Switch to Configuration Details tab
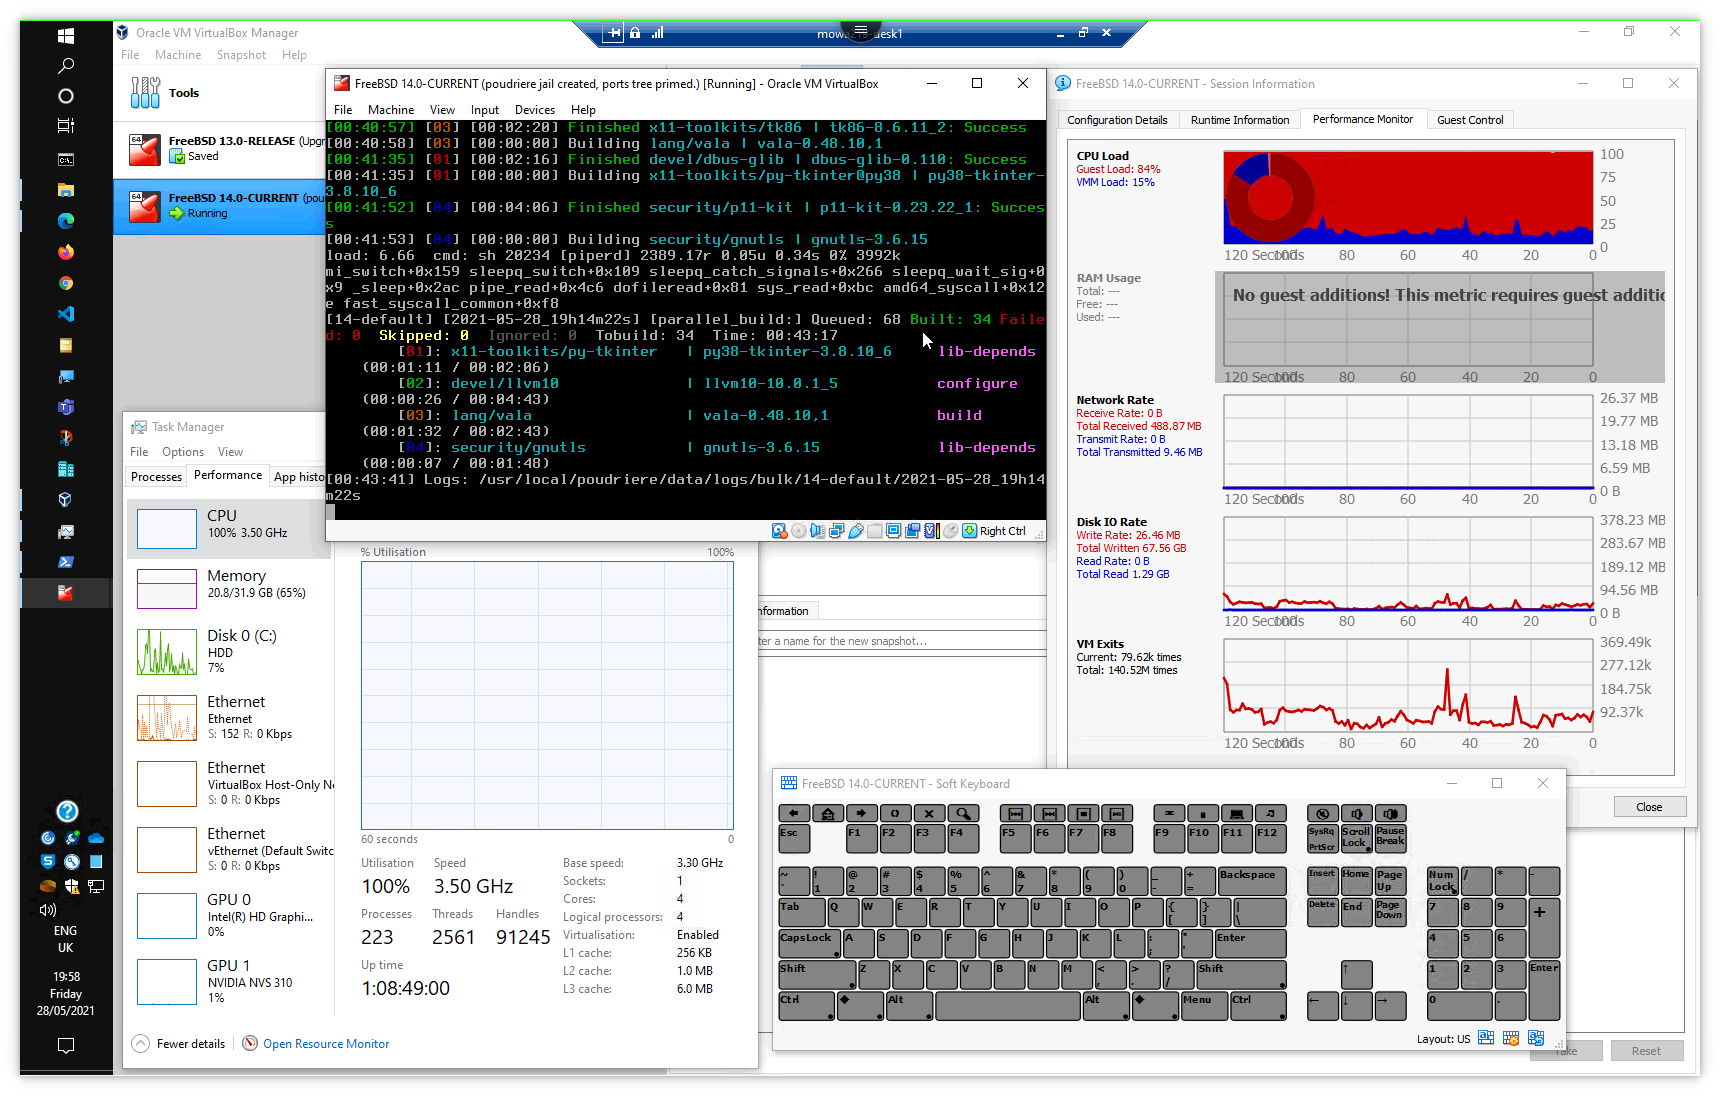The image size is (1720, 1096). 1117,120
